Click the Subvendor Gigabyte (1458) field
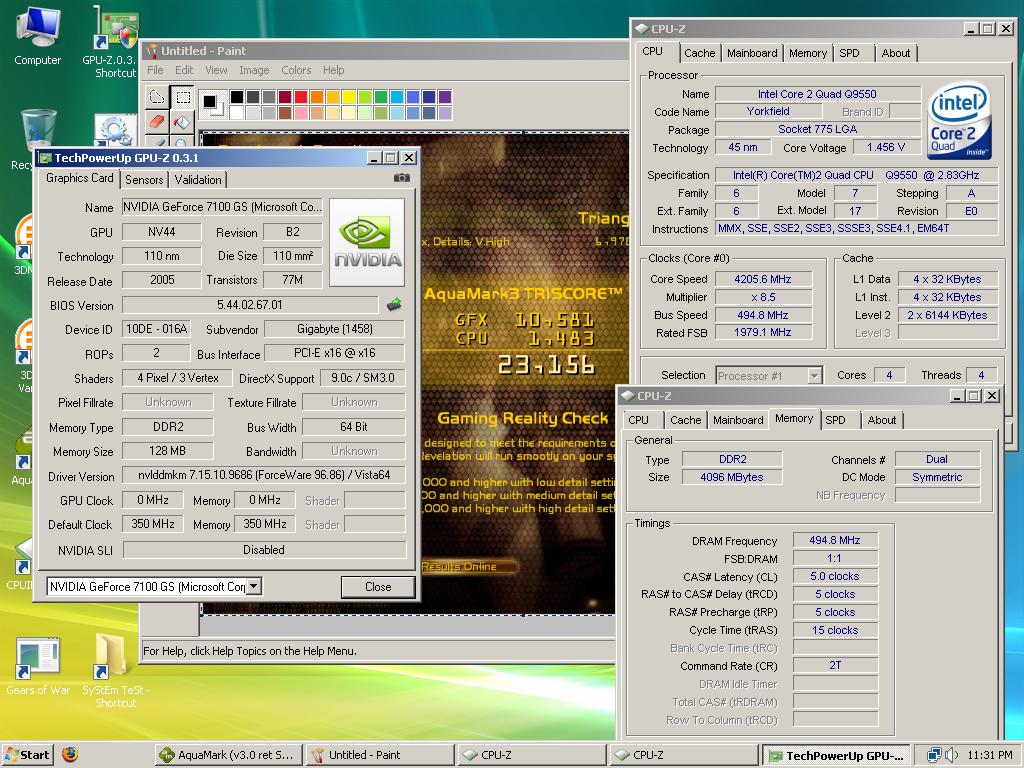Viewport: 1024px width, 768px height. pos(334,329)
